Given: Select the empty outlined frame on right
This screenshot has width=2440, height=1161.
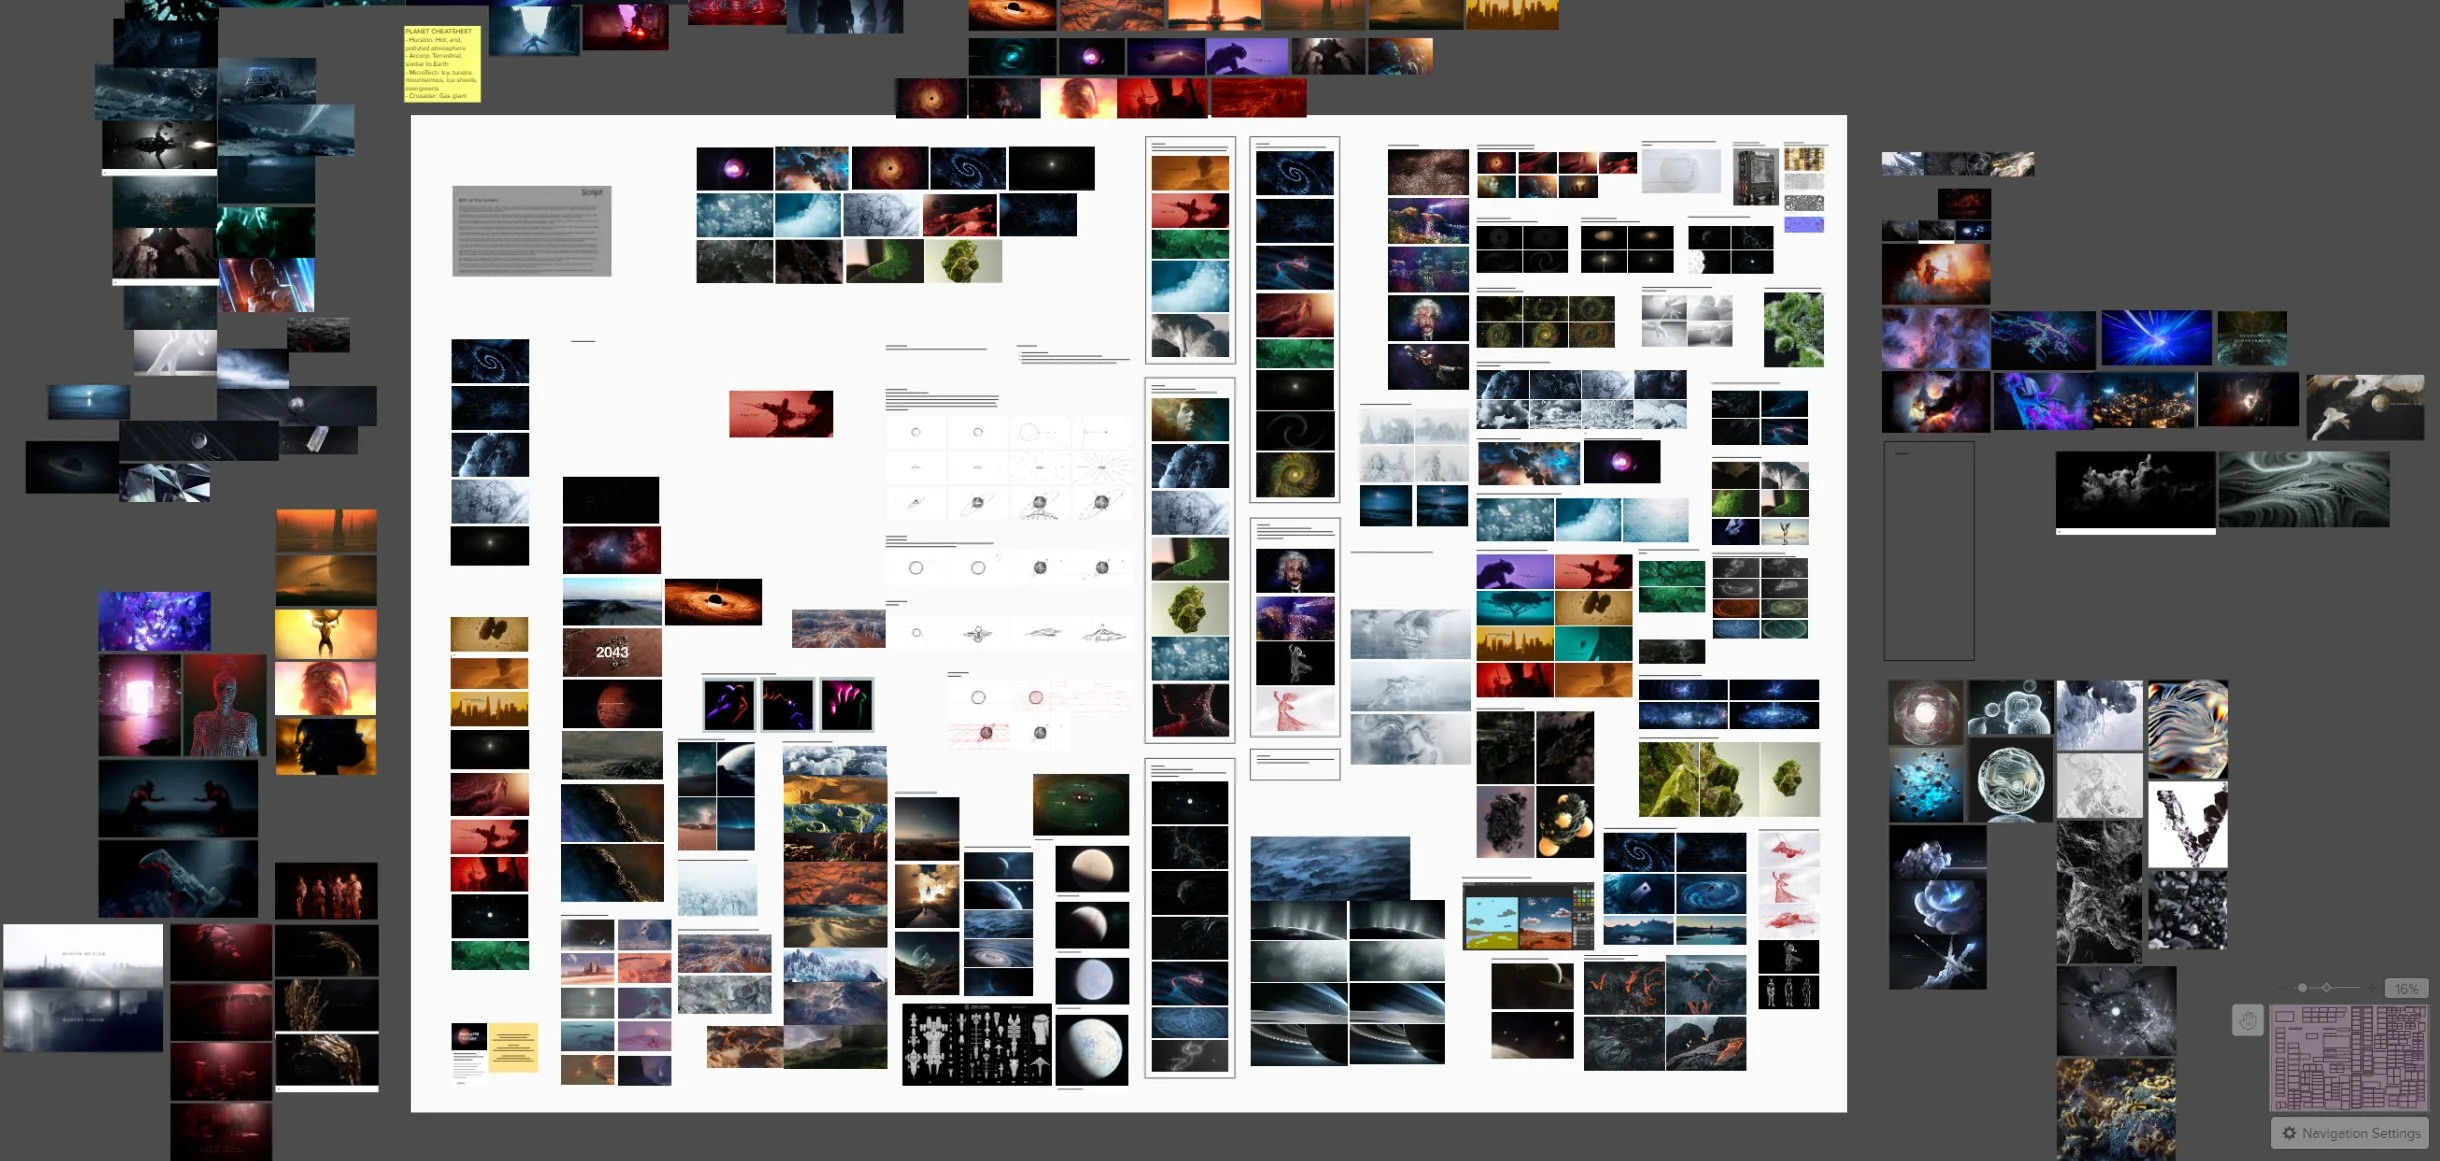Looking at the screenshot, I should (x=1928, y=551).
